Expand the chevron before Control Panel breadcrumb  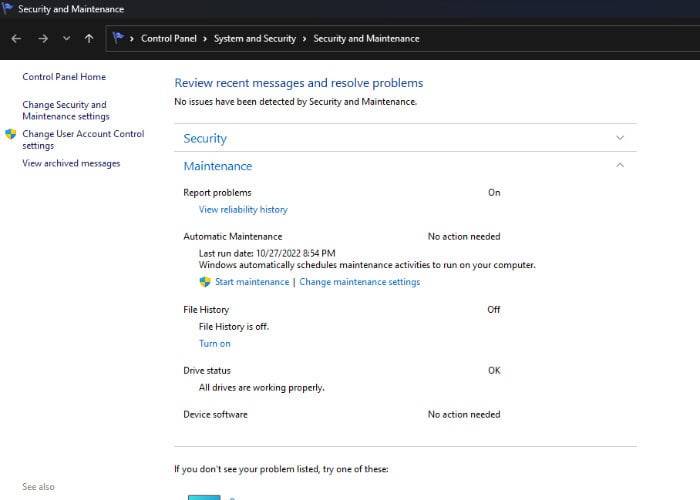tap(132, 39)
